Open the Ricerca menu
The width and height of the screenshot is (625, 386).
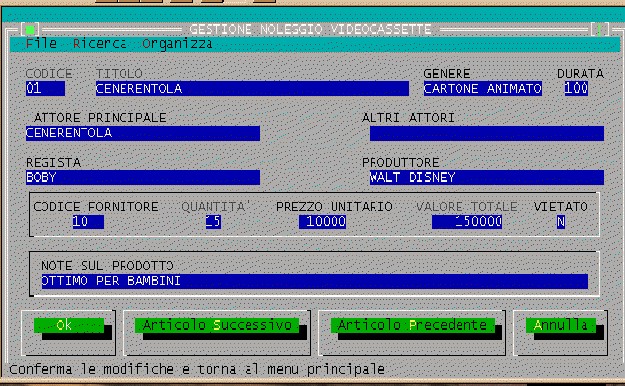(x=99, y=43)
